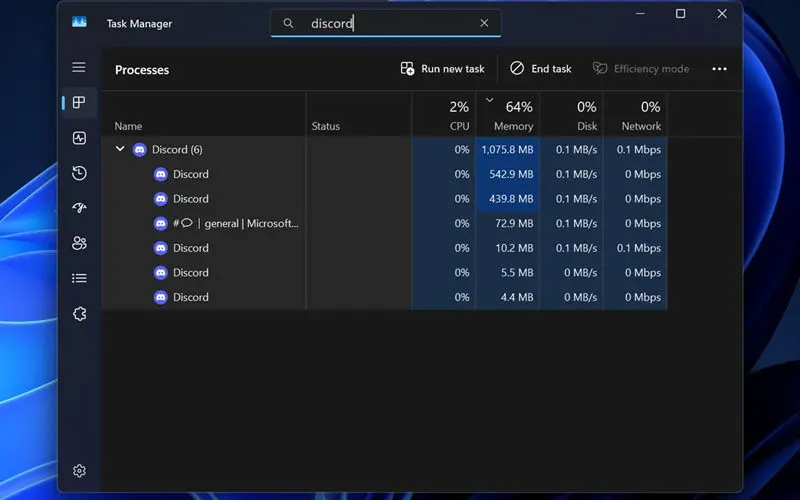Click the Processes page heading
Viewport: 800px width, 500px height.
tap(142, 70)
